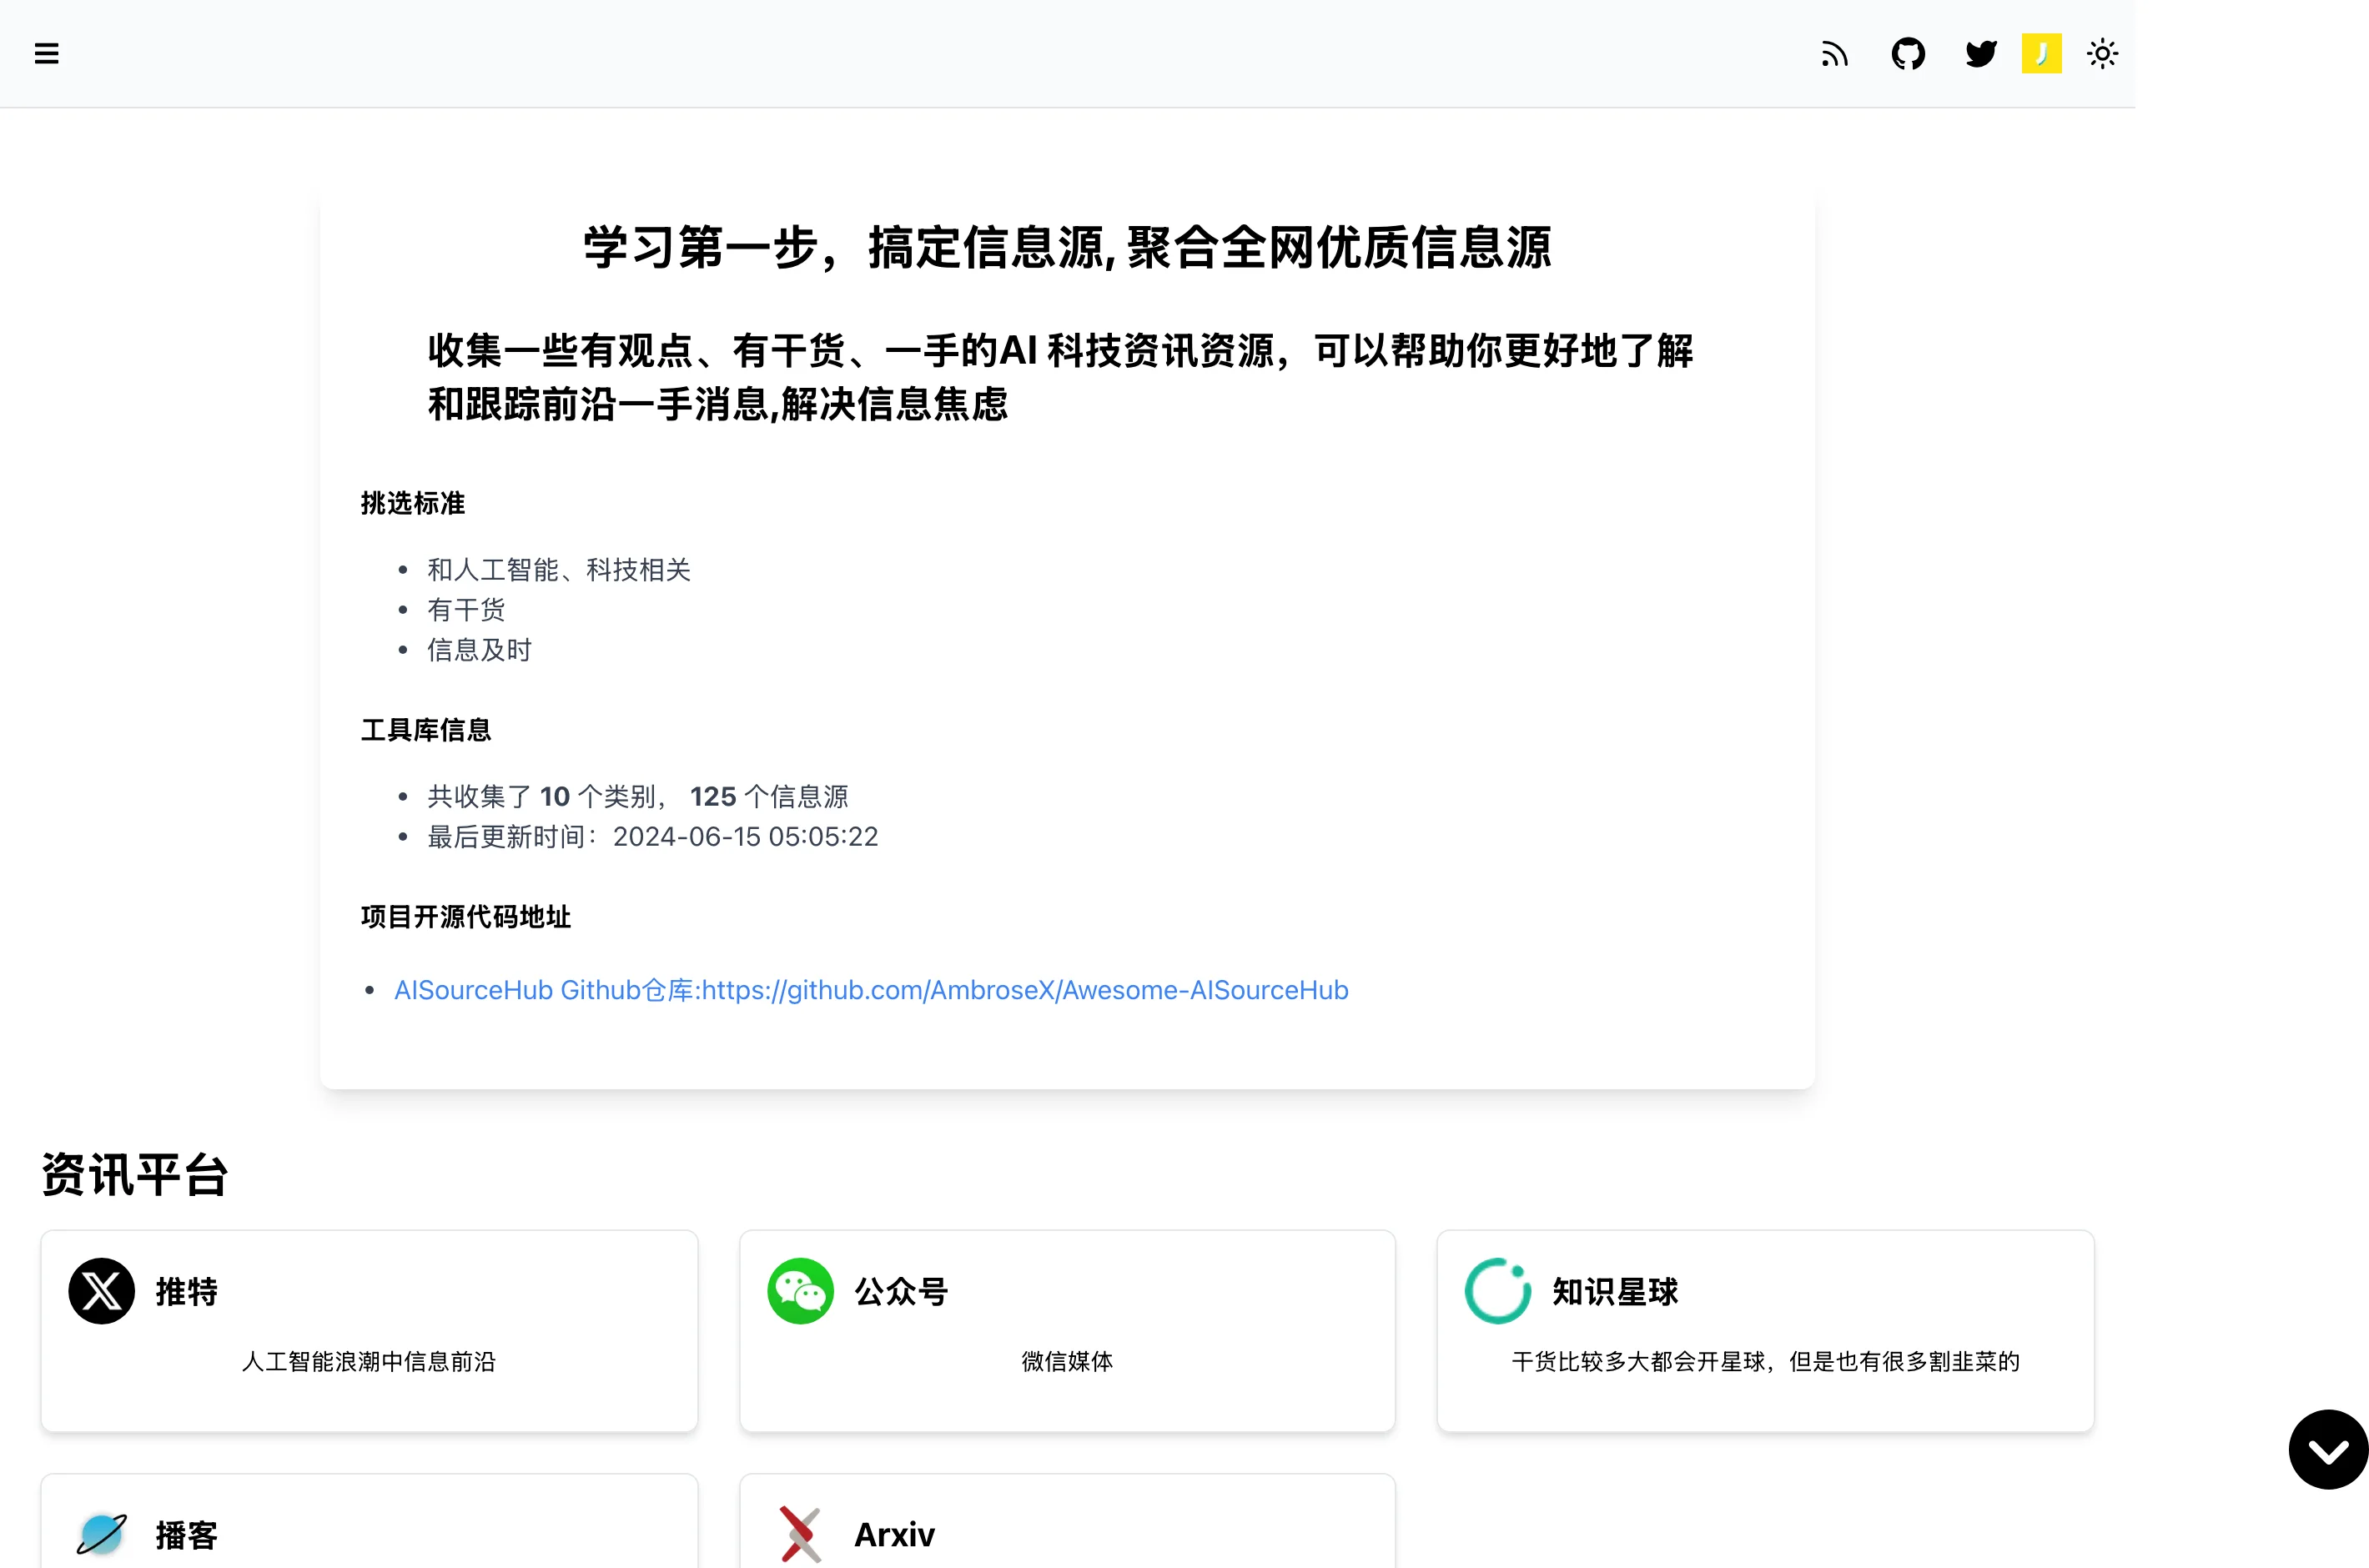This screenshot has width=2369, height=1568.
Task: Click the 资讯平台 section heading
Action: coord(135,1174)
